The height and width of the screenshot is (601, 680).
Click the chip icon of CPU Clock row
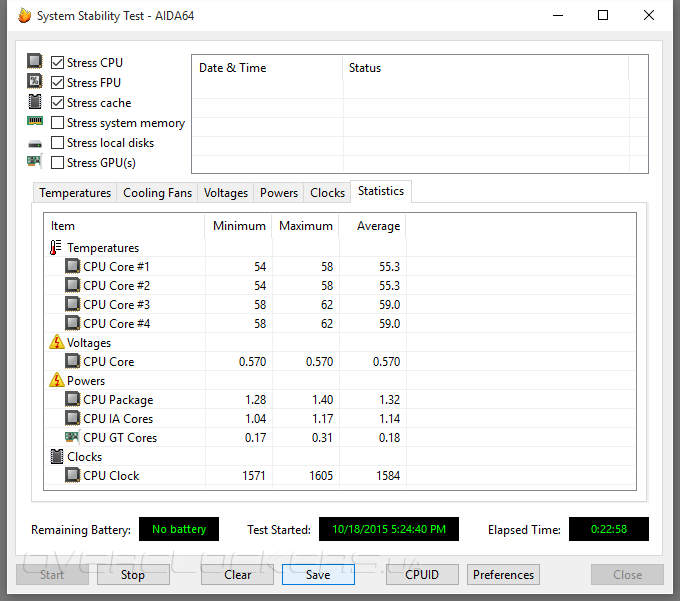(x=72, y=475)
